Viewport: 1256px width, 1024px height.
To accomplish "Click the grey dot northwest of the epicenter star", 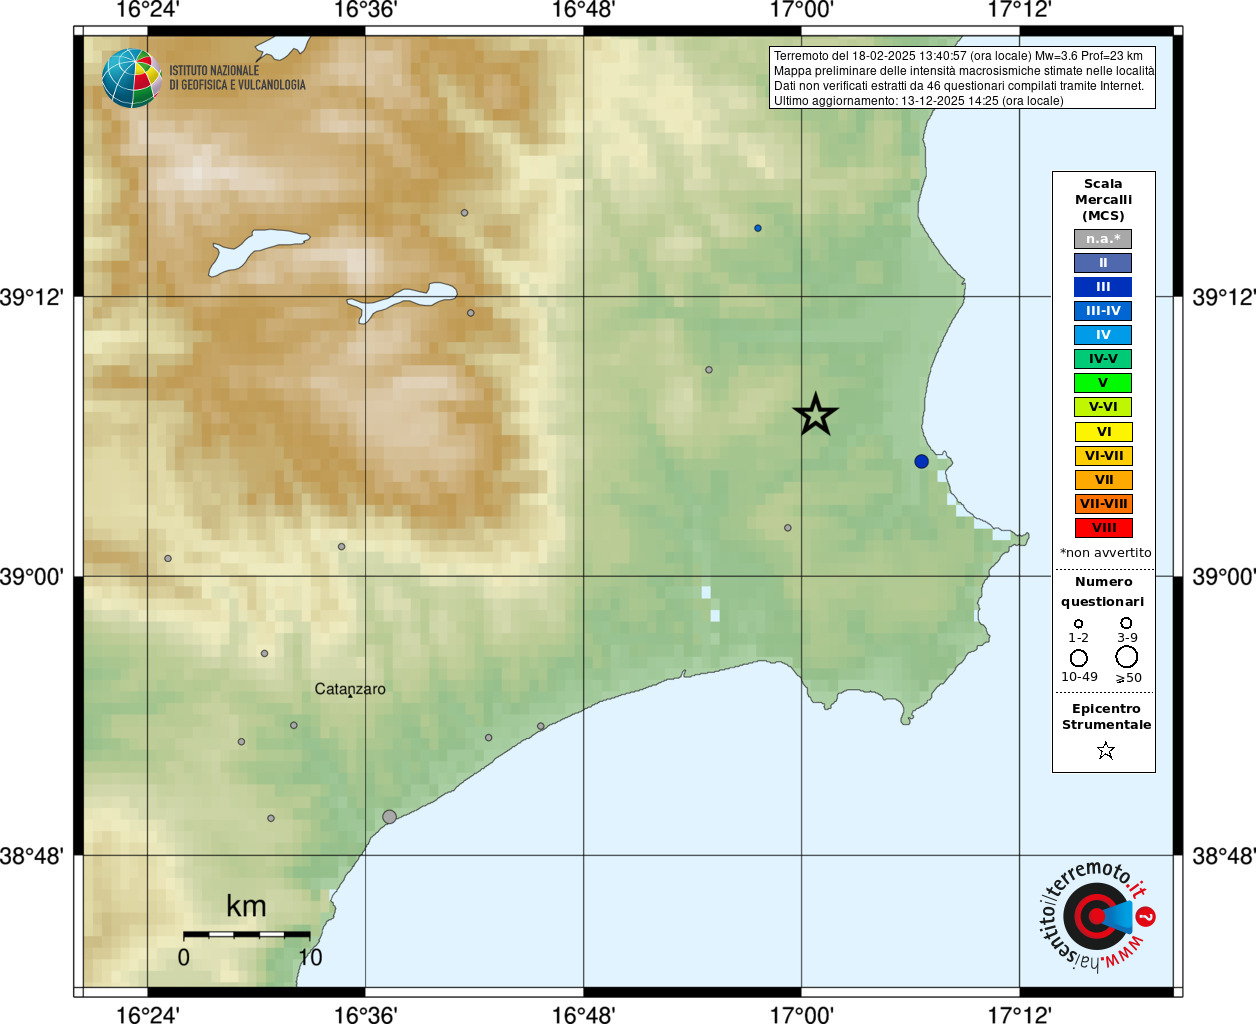I will pos(709,370).
